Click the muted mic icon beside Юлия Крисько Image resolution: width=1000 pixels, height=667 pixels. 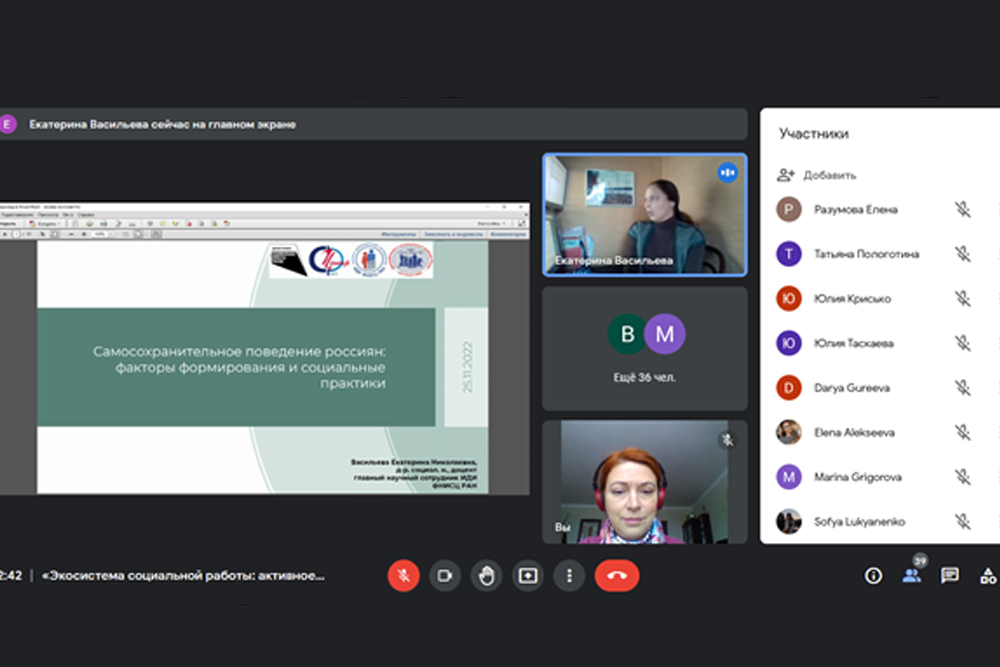pyautogui.click(x=962, y=299)
